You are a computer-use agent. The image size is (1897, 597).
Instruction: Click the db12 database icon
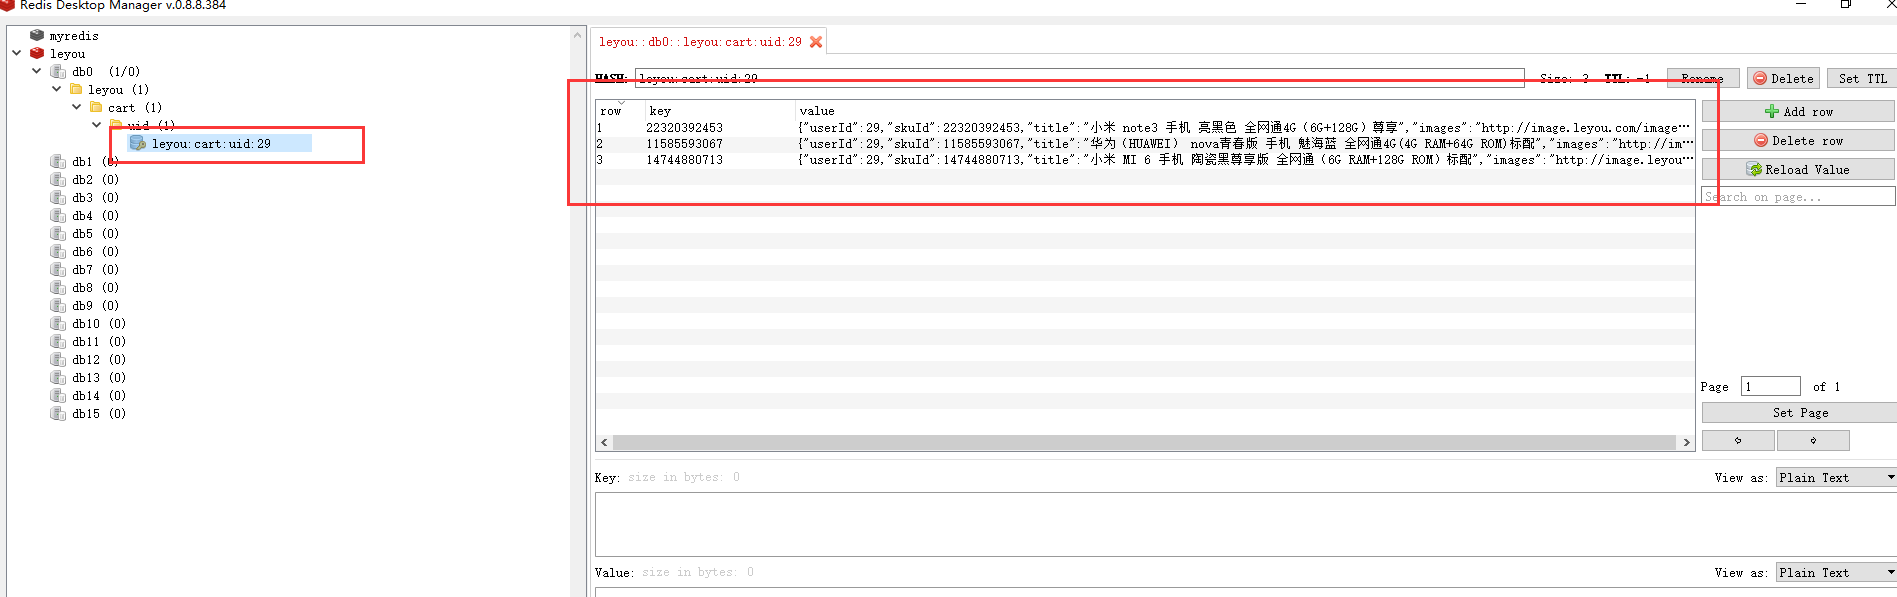coord(58,359)
